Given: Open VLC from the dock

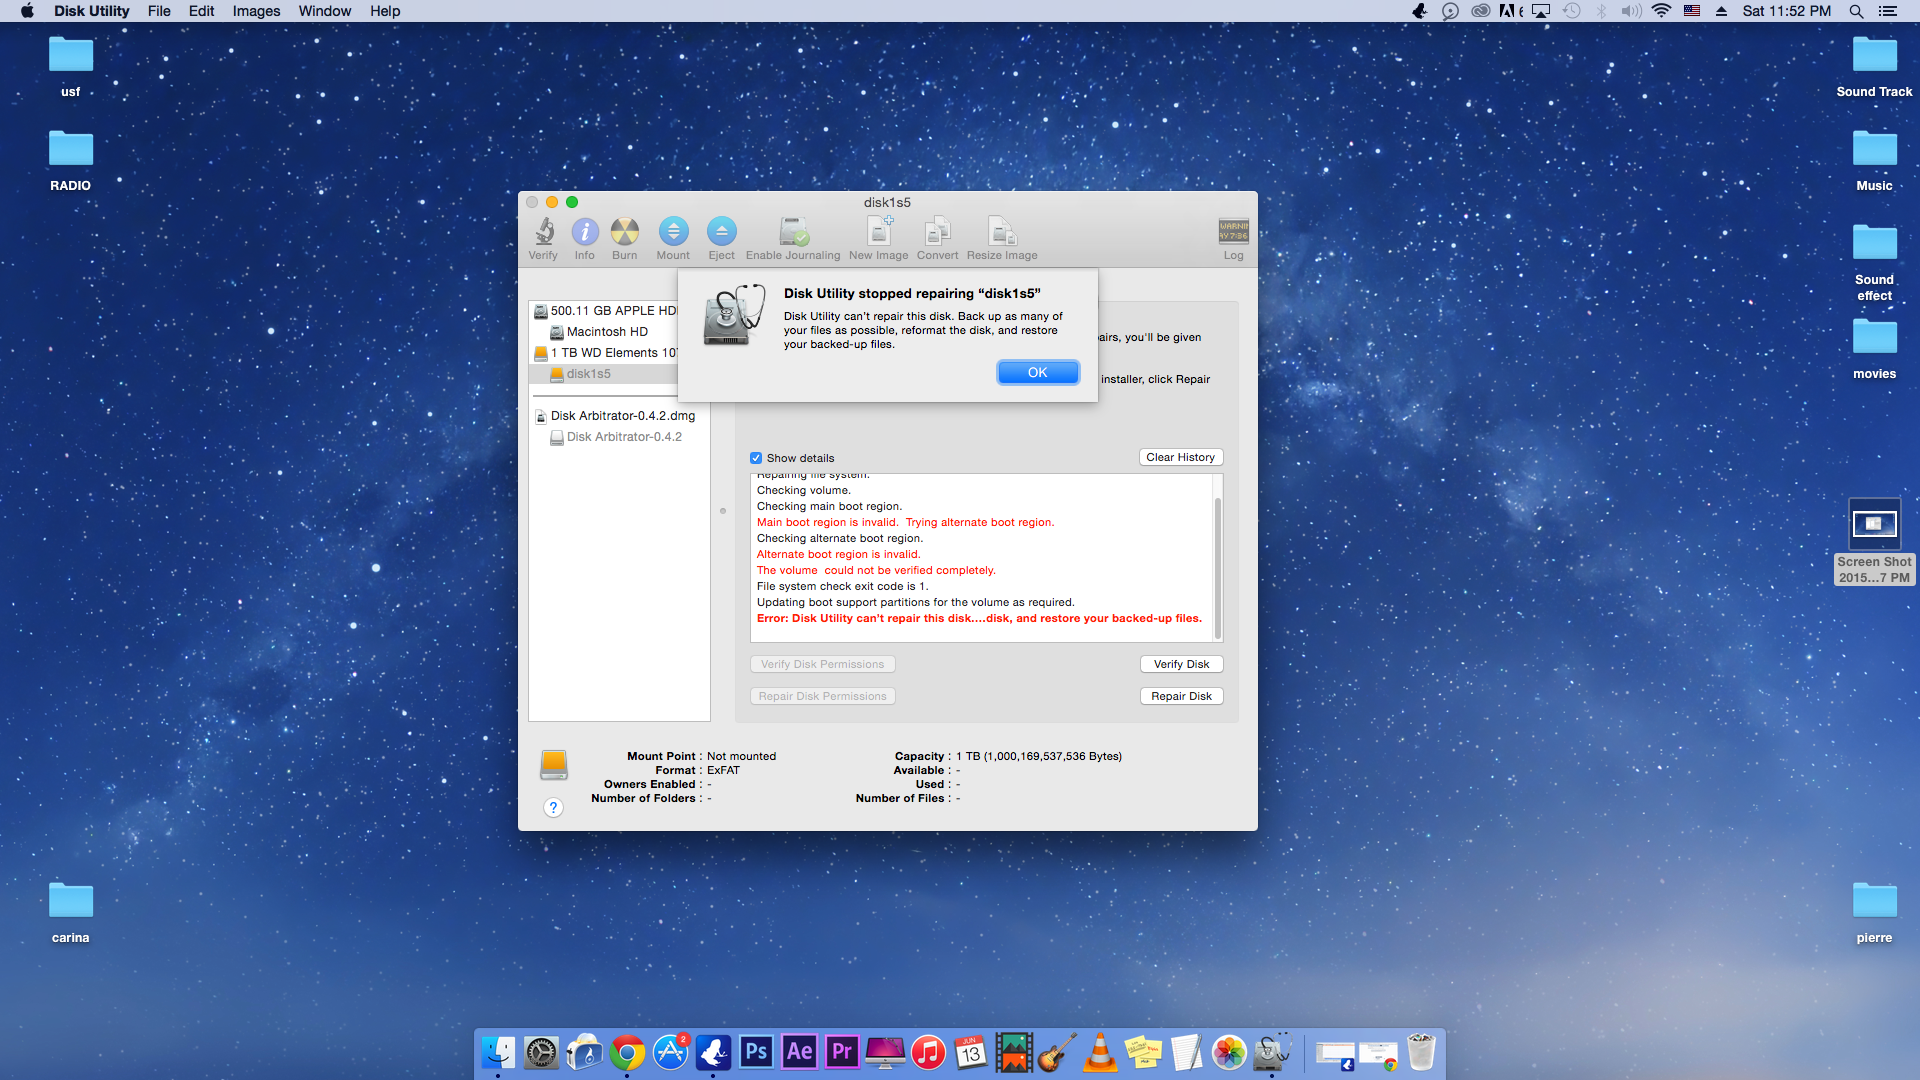Looking at the screenshot, I should [x=1100, y=1052].
